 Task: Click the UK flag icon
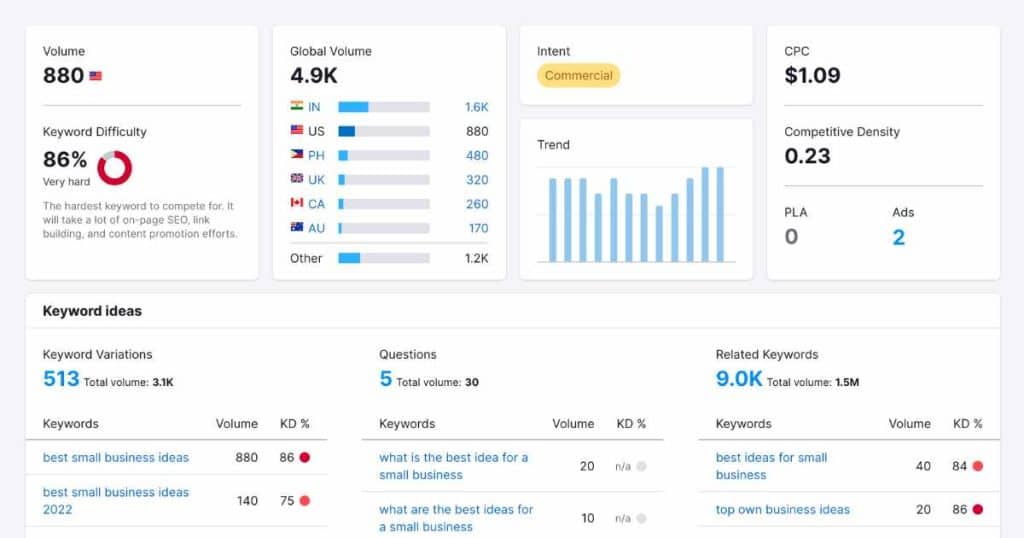pyautogui.click(x=296, y=178)
